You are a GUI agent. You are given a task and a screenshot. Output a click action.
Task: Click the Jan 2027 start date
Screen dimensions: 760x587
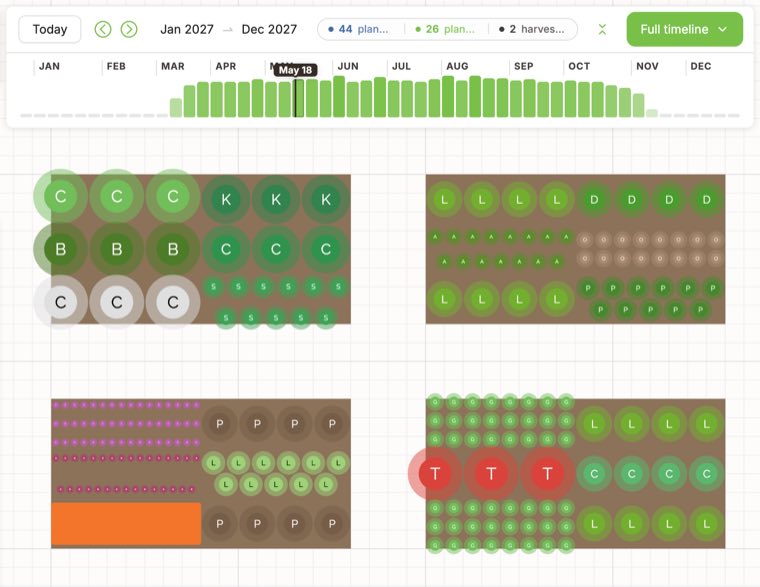coord(187,29)
